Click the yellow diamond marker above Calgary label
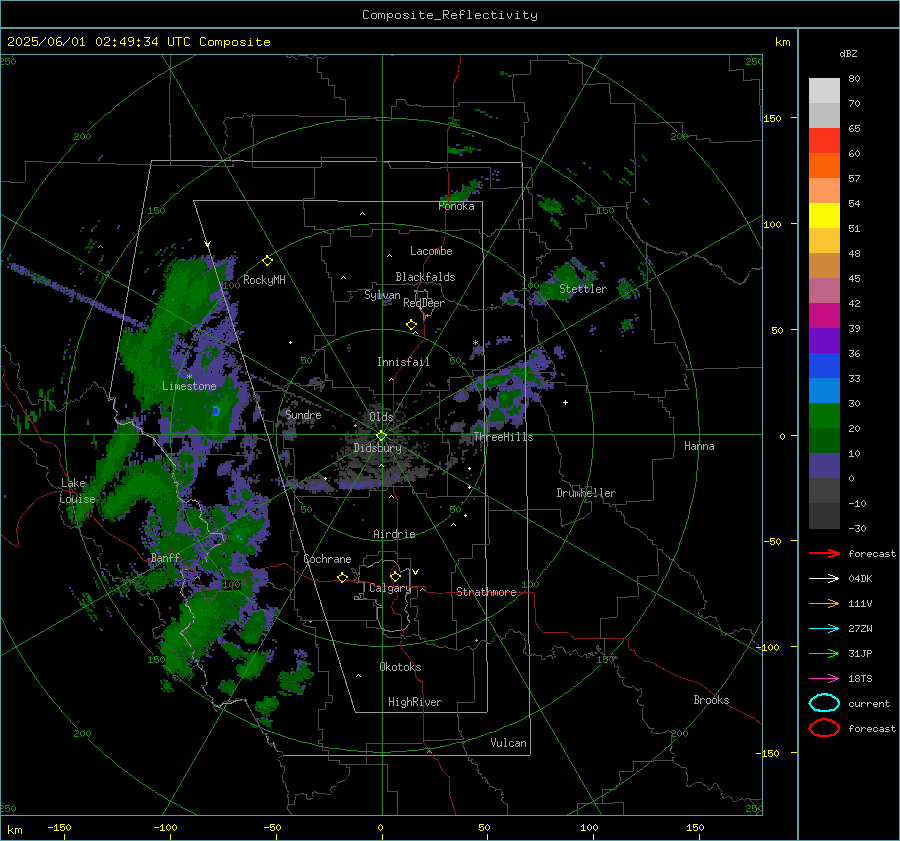The image size is (900, 841). click(395, 576)
